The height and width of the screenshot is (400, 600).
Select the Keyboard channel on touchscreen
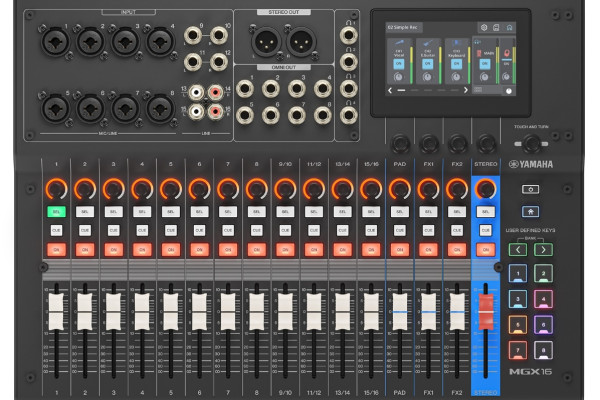(456, 53)
